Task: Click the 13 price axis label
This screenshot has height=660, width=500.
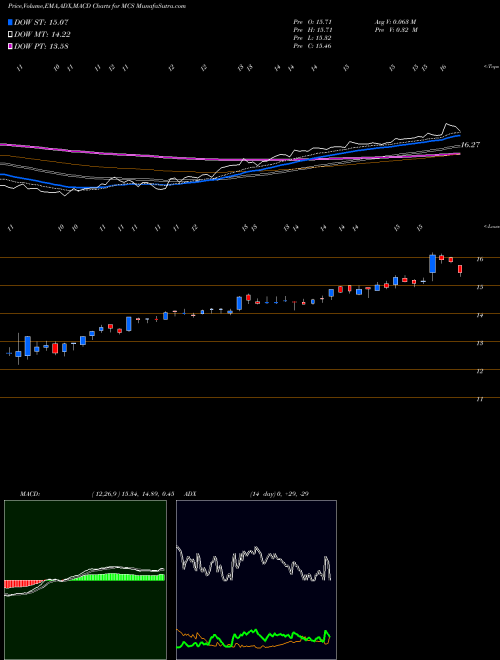Action: (x=480, y=343)
